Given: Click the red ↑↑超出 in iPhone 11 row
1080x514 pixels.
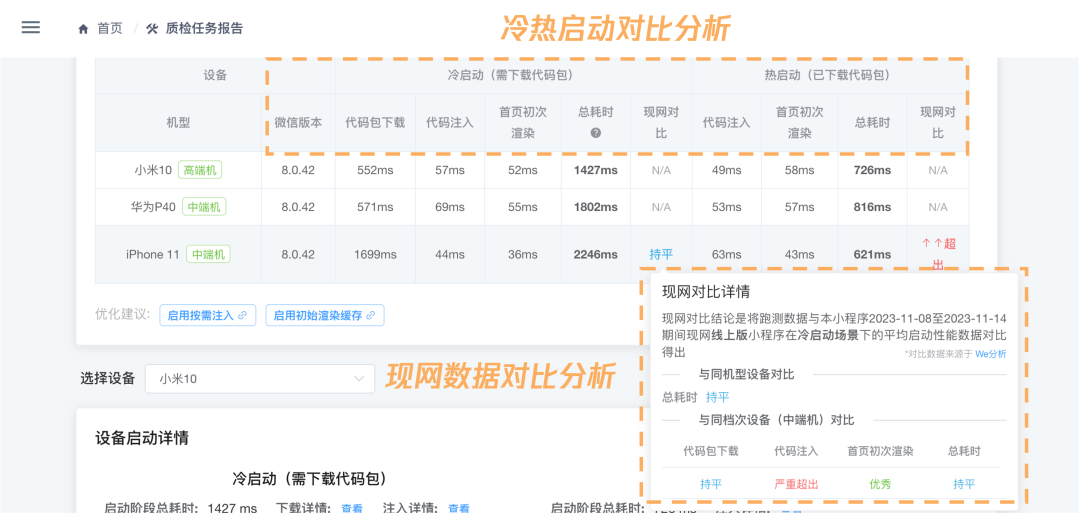Looking at the screenshot, I should click(x=937, y=253).
